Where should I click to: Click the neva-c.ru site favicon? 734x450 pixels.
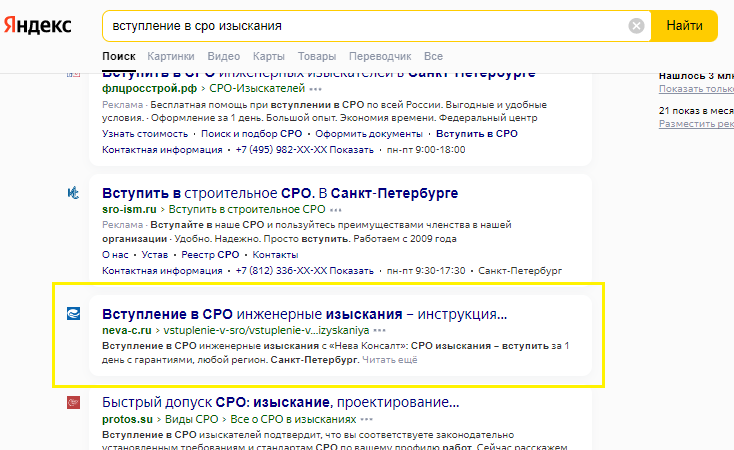point(73,313)
